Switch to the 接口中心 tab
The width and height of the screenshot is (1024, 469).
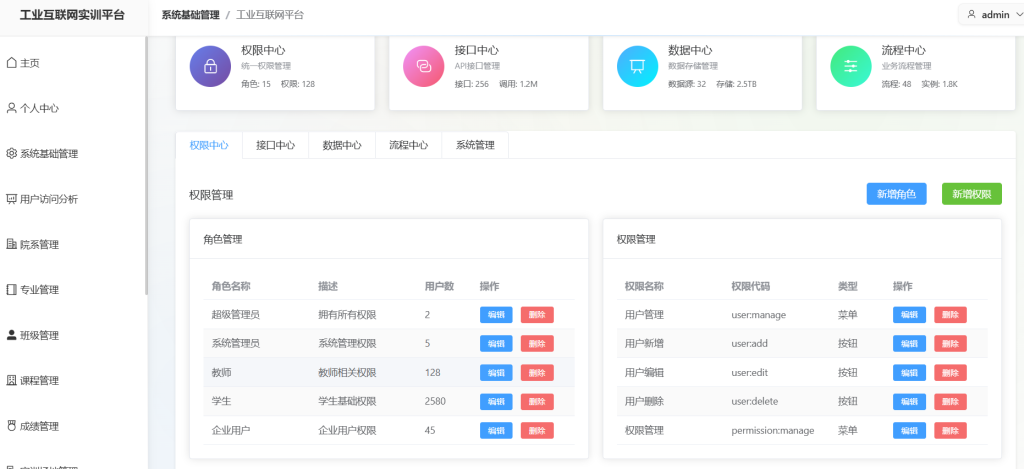(275, 145)
